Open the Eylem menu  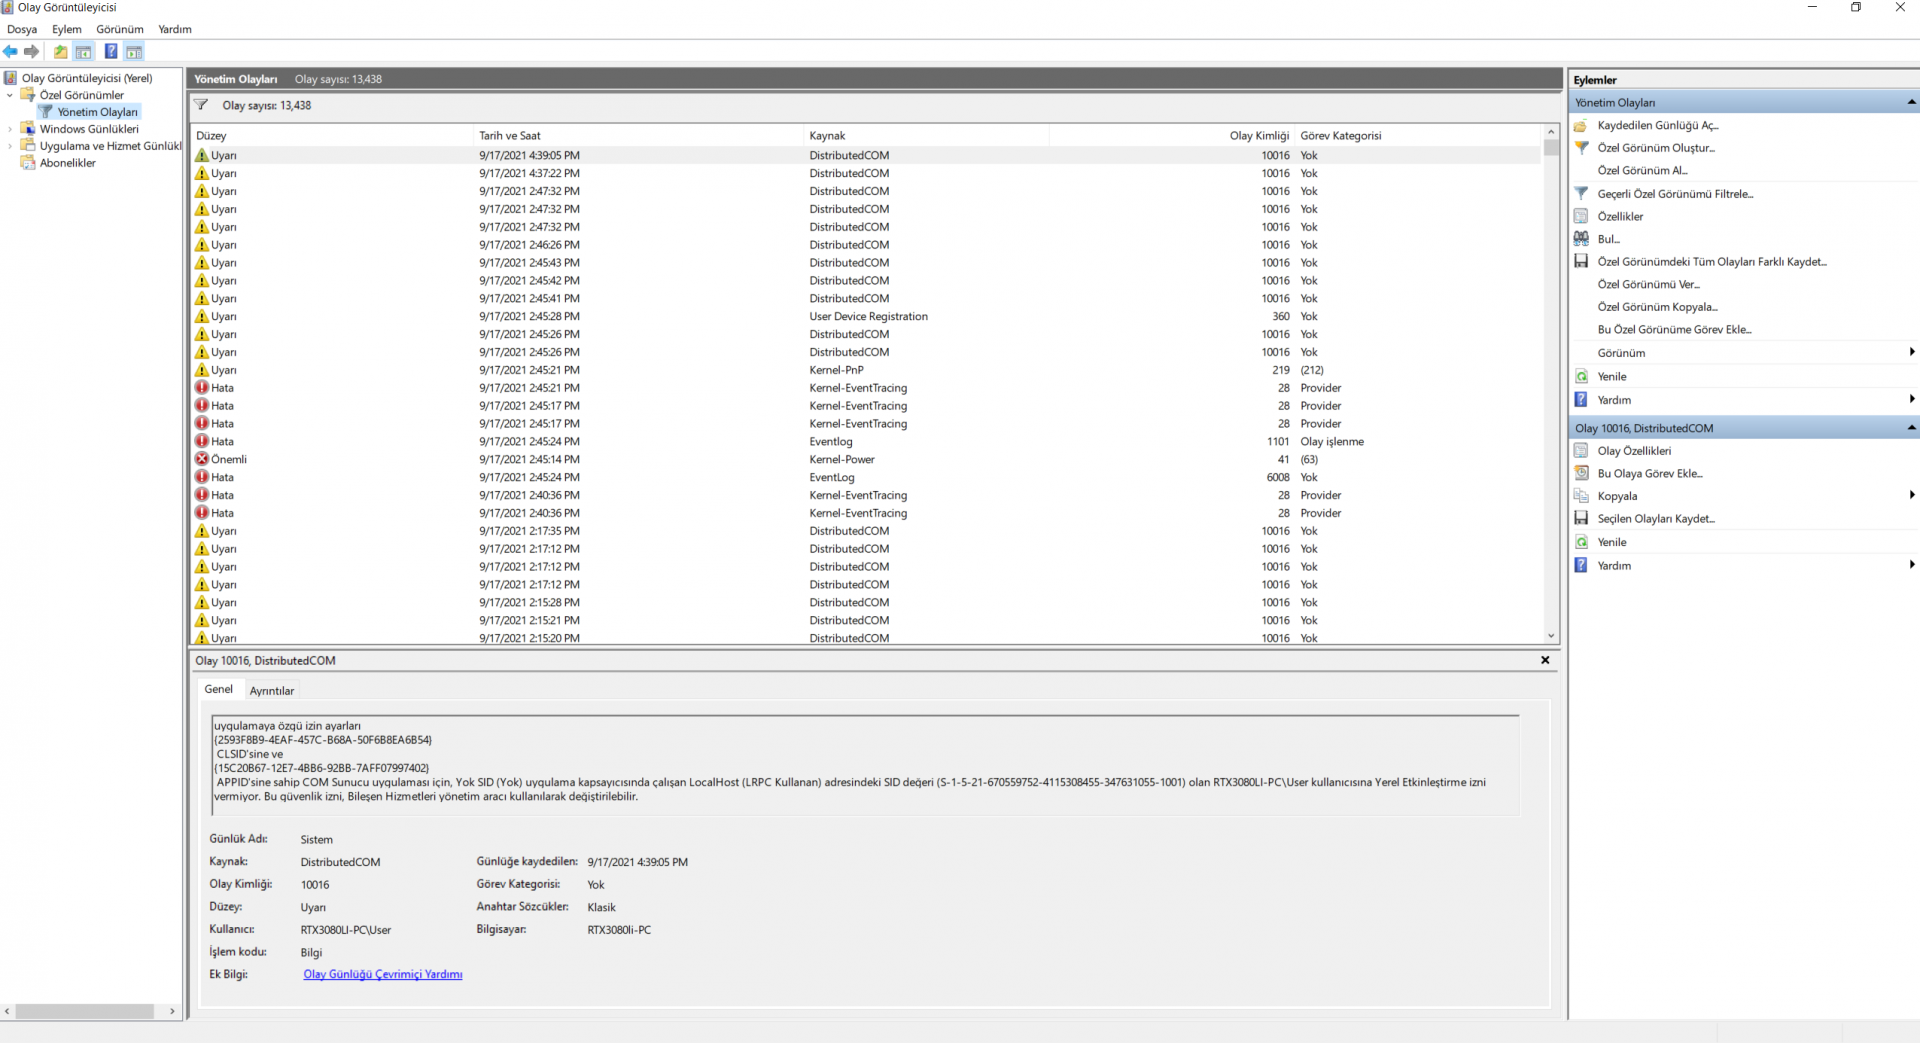coord(67,29)
